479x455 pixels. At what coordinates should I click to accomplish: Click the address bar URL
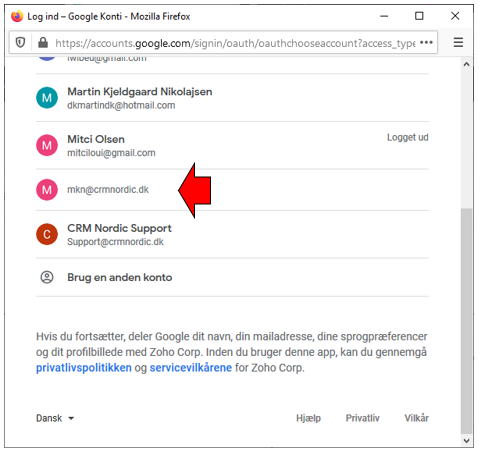tap(235, 43)
